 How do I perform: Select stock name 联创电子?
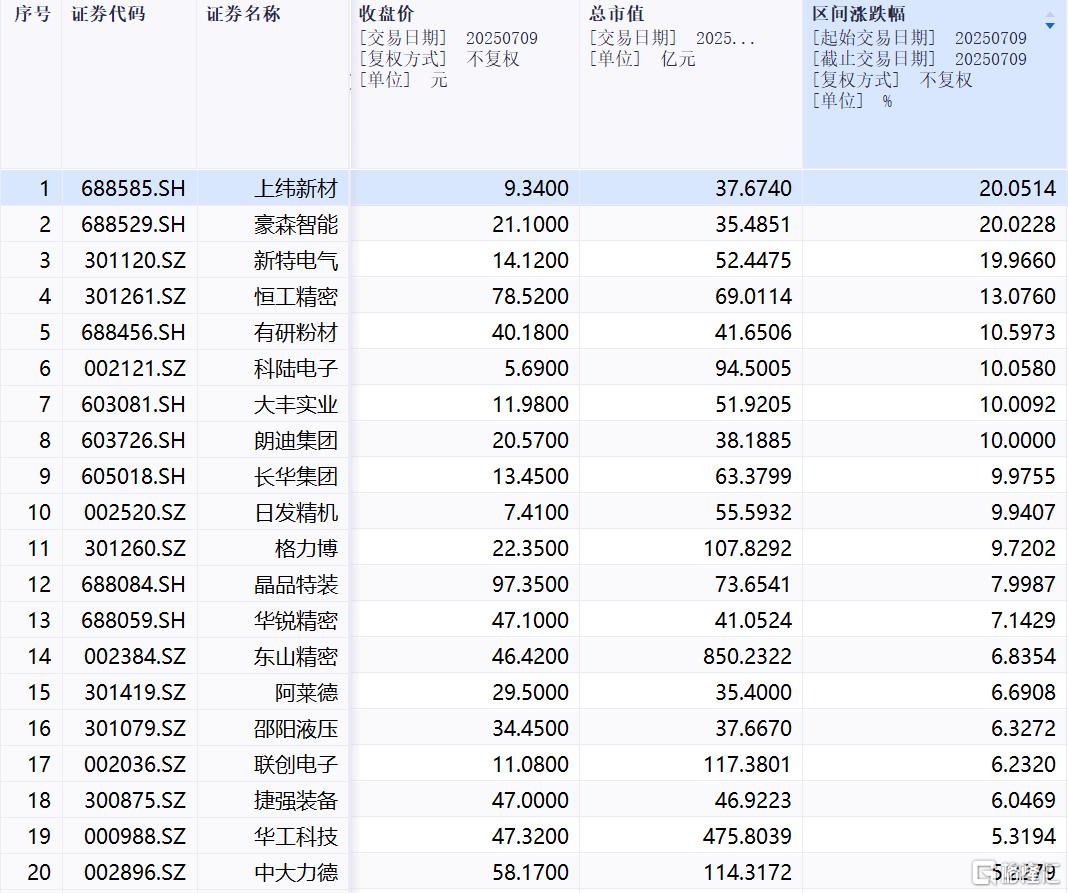point(296,764)
